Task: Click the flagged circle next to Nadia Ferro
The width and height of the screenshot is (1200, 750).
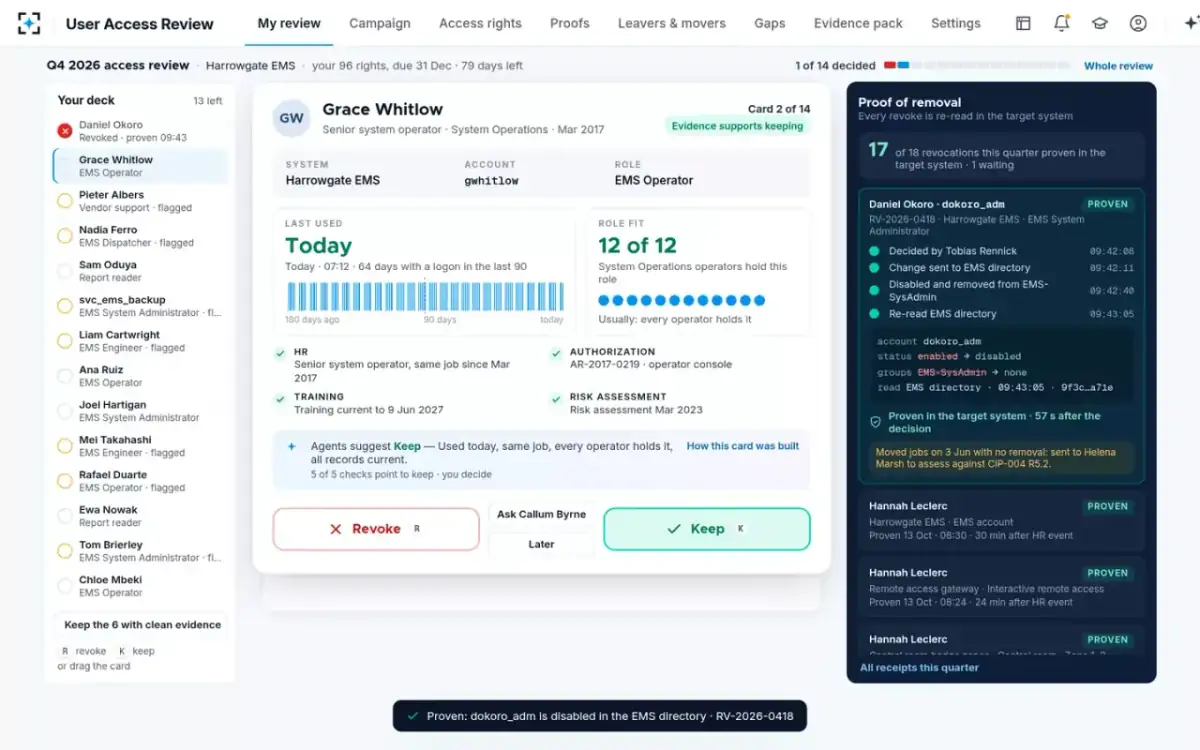Action: [65, 236]
